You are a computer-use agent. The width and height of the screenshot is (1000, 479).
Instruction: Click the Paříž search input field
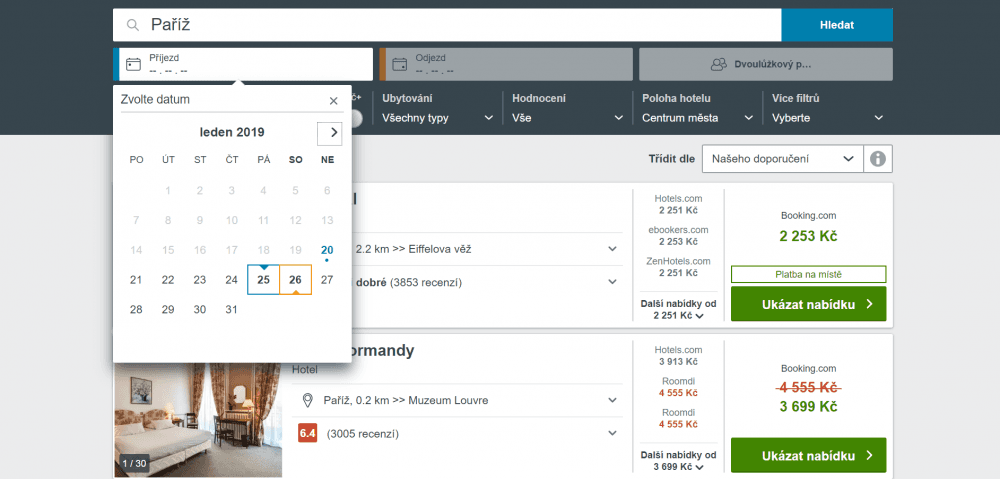[460, 25]
